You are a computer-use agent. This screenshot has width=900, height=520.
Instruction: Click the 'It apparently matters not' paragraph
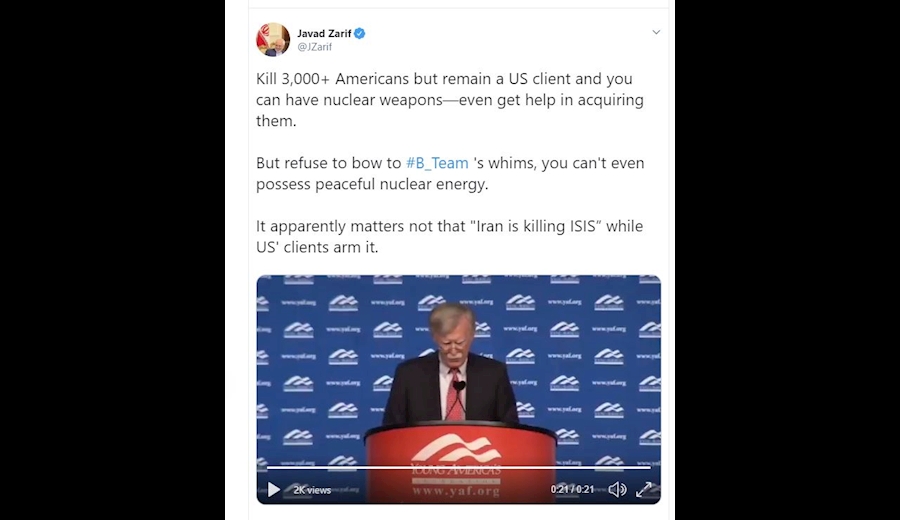[449, 236]
